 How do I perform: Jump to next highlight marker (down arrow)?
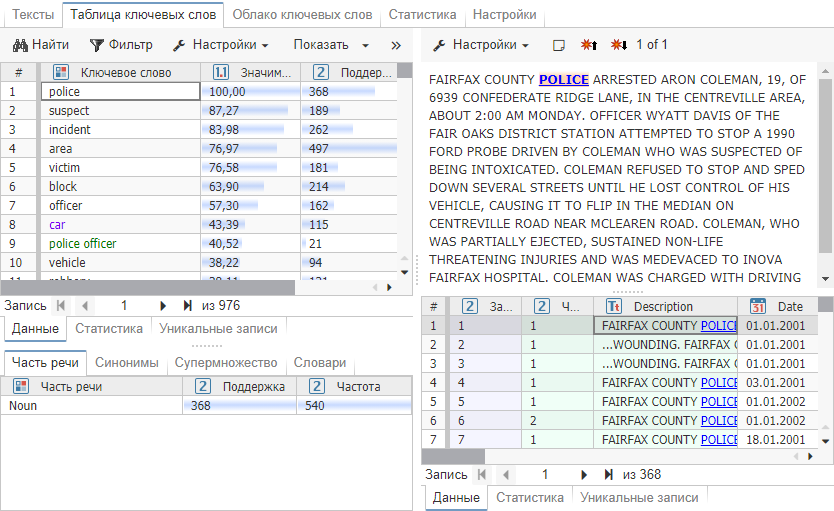[619, 45]
